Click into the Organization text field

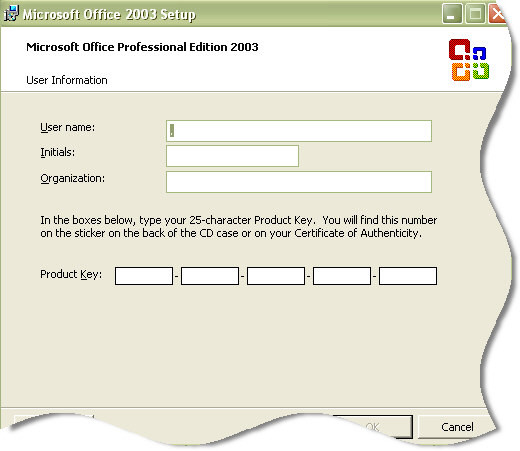click(299, 182)
